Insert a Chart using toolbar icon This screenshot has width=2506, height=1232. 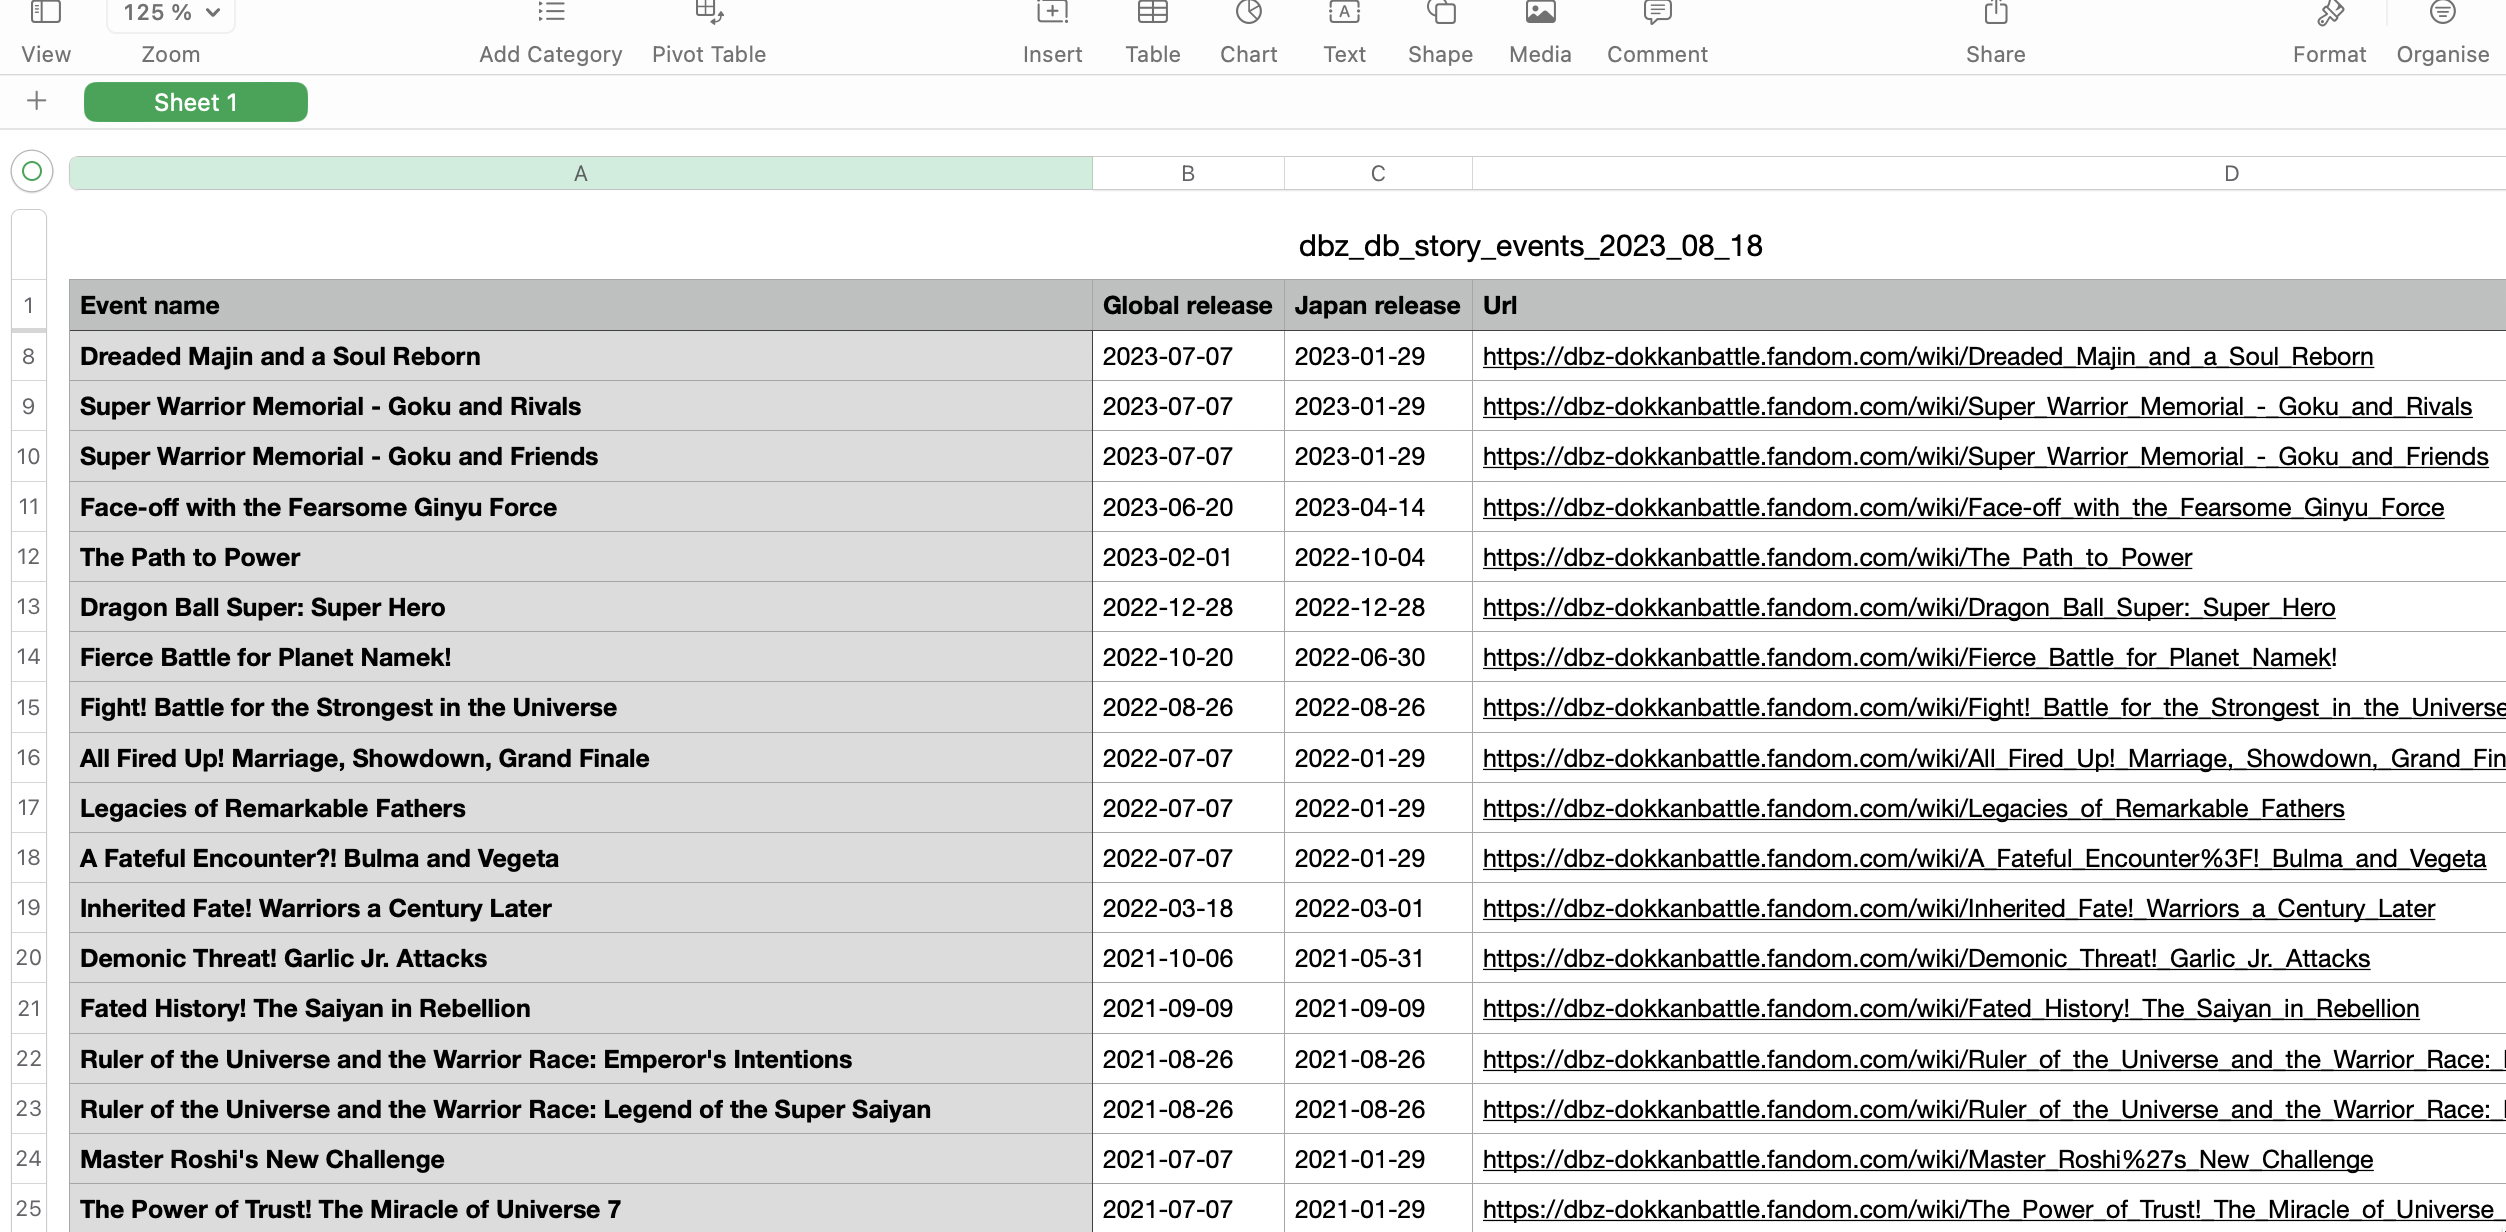(x=1249, y=12)
